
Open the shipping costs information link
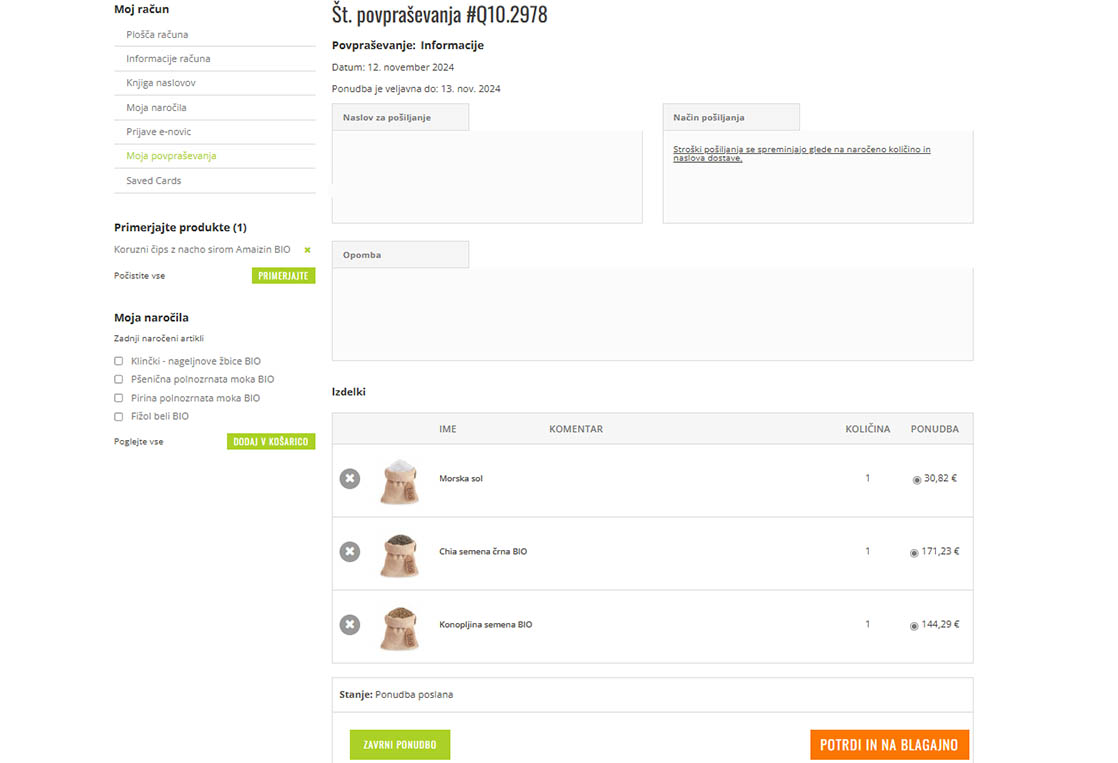click(801, 154)
